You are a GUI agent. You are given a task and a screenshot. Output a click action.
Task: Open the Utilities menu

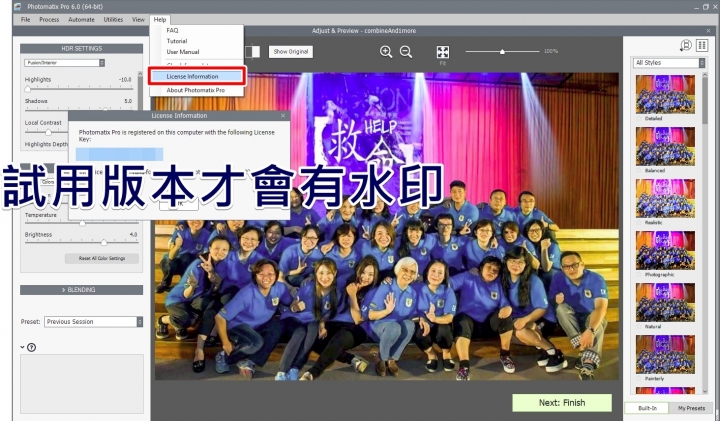(x=113, y=20)
